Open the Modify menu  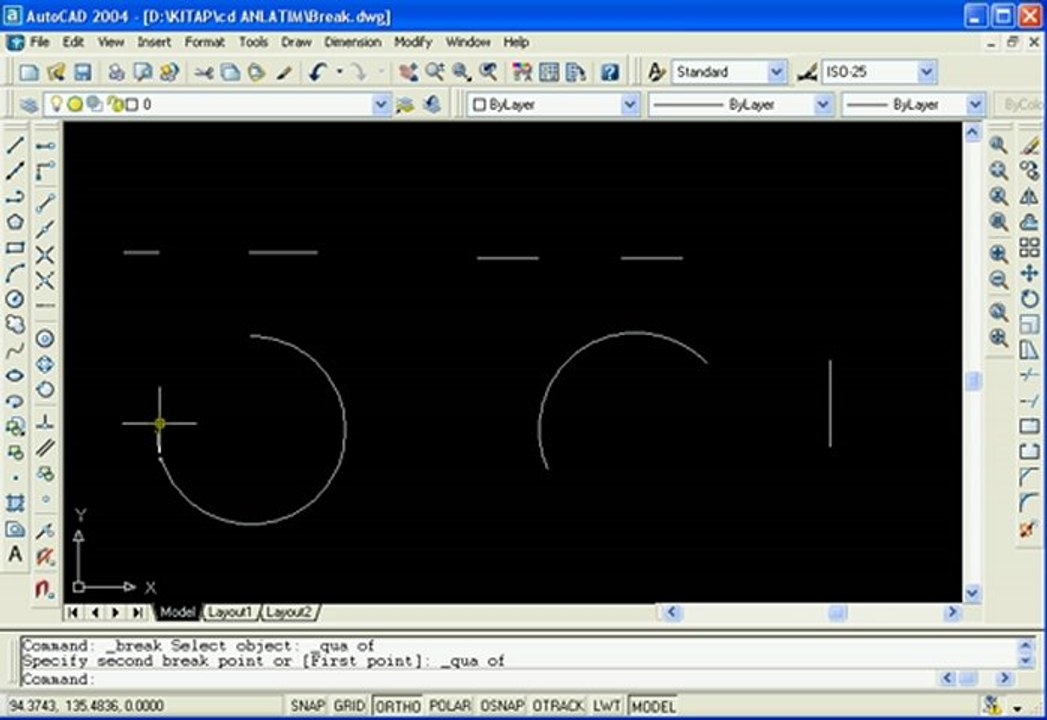pyautogui.click(x=413, y=42)
